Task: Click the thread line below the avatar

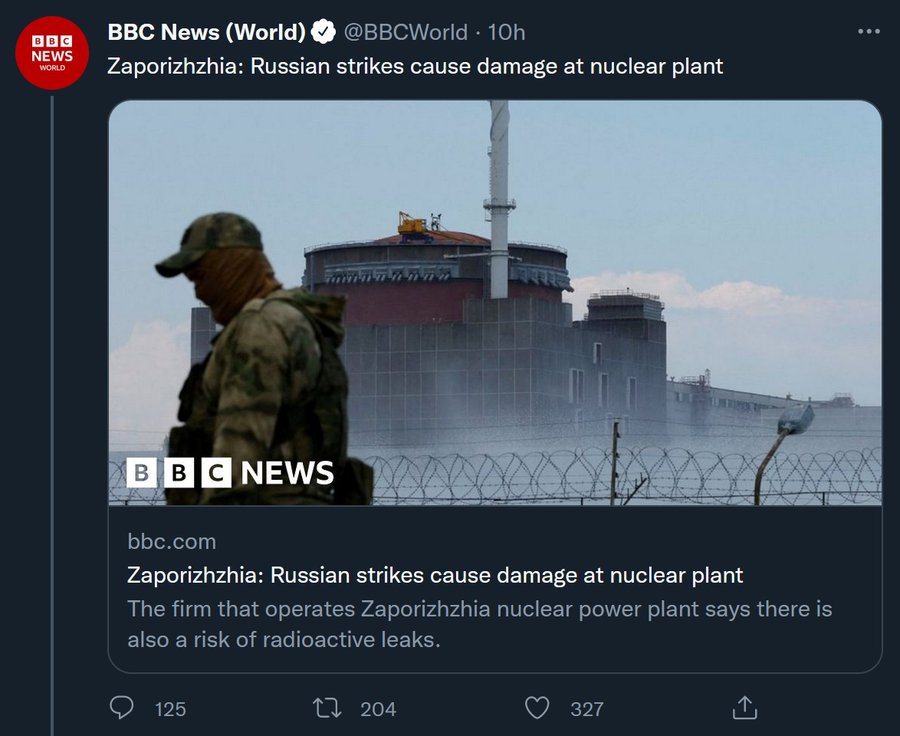Action: (52, 400)
